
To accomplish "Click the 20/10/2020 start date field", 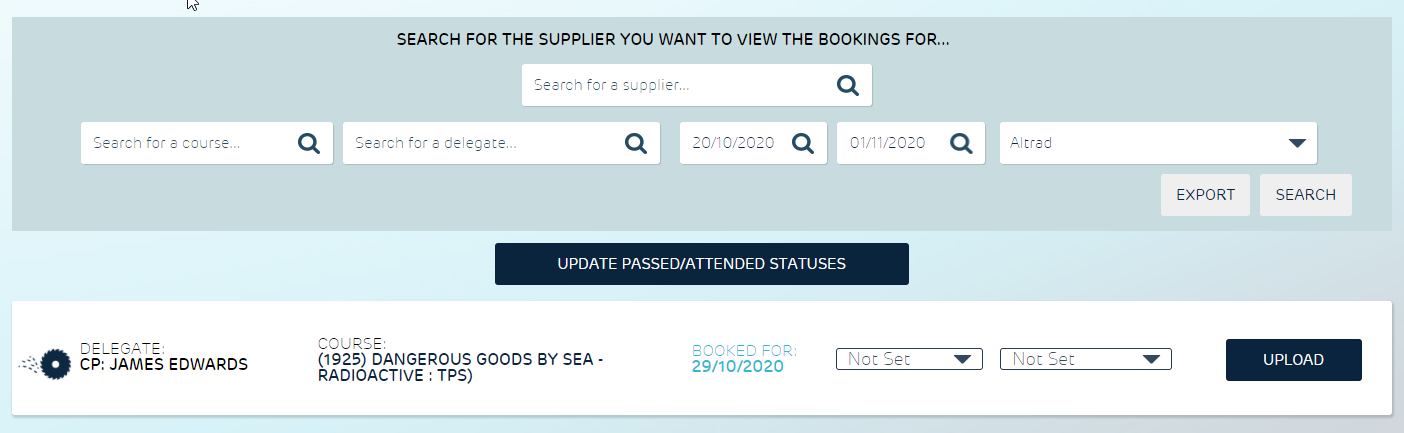I will (x=735, y=143).
